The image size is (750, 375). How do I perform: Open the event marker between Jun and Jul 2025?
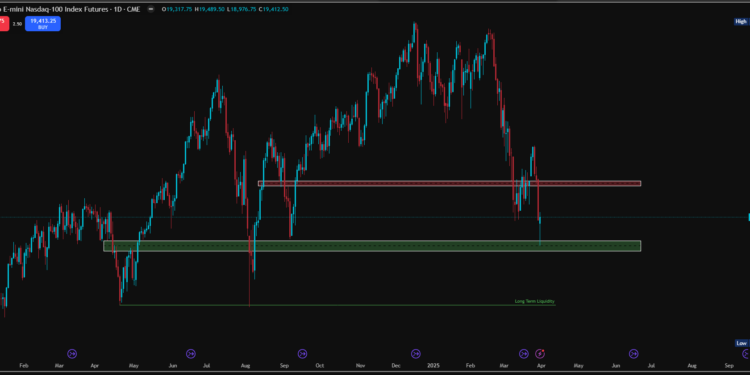tap(633, 354)
